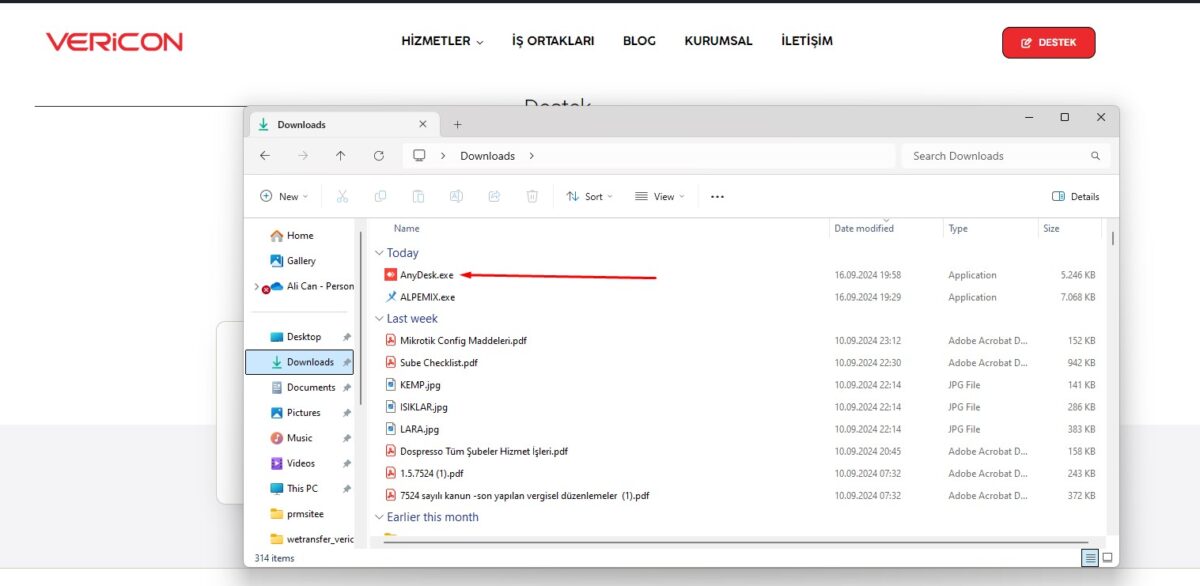Refresh the Downloads folder view

pyautogui.click(x=379, y=156)
